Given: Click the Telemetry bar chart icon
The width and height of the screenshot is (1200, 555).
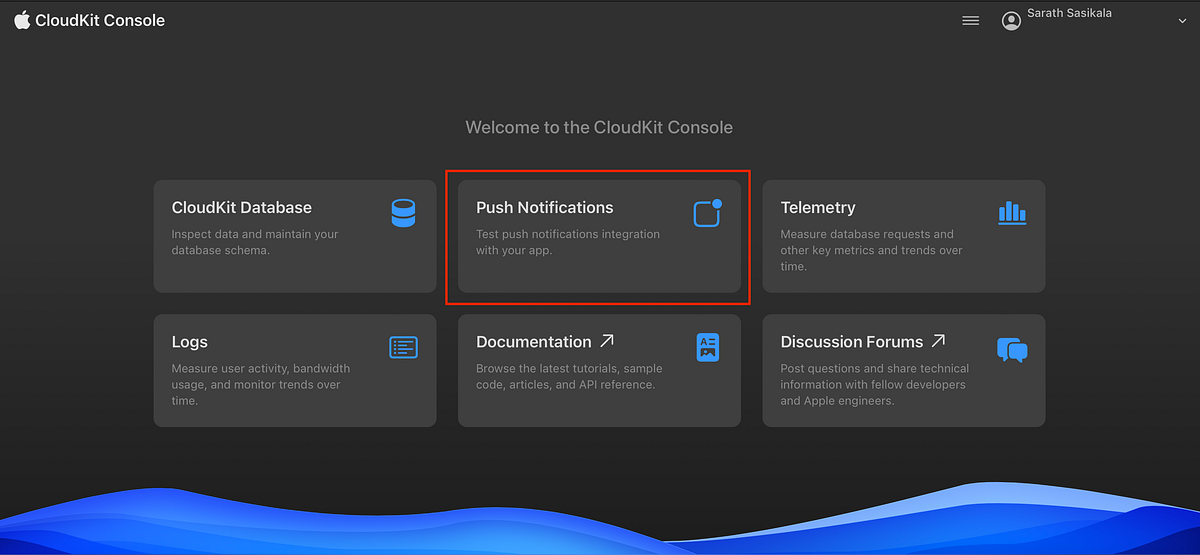Looking at the screenshot, I should pyautogui.click(x=1012, y=213).
